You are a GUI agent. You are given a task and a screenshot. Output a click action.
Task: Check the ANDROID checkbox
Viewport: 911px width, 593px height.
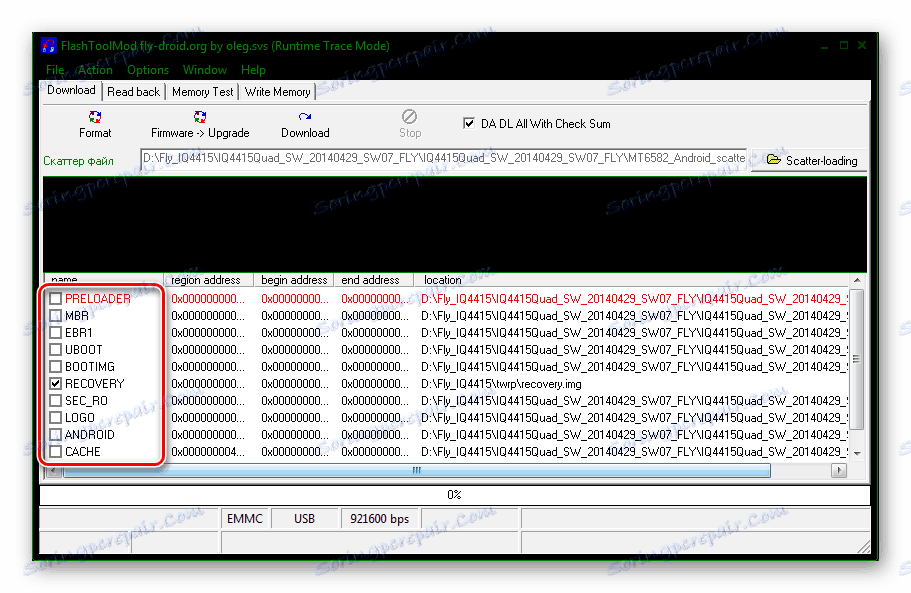click(x=55, y=434)
